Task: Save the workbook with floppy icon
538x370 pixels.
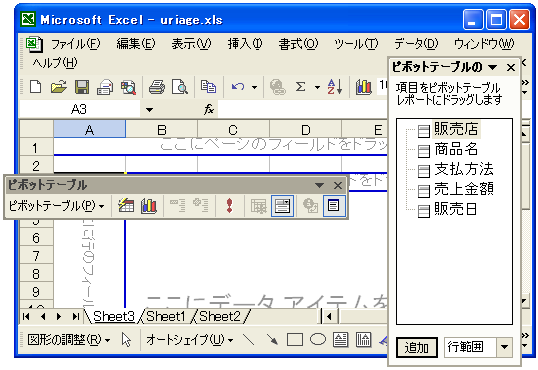Action: tap(82, 87)
